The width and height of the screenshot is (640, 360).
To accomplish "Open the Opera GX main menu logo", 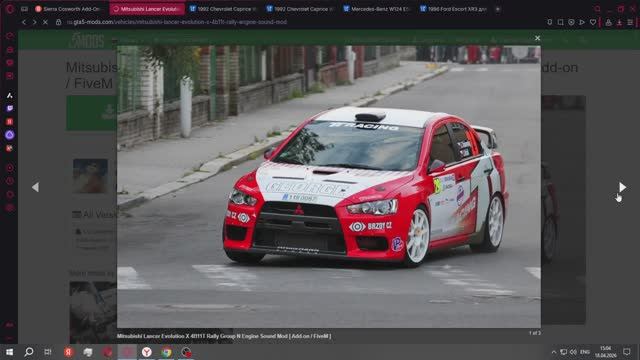I will pos(10,9).
